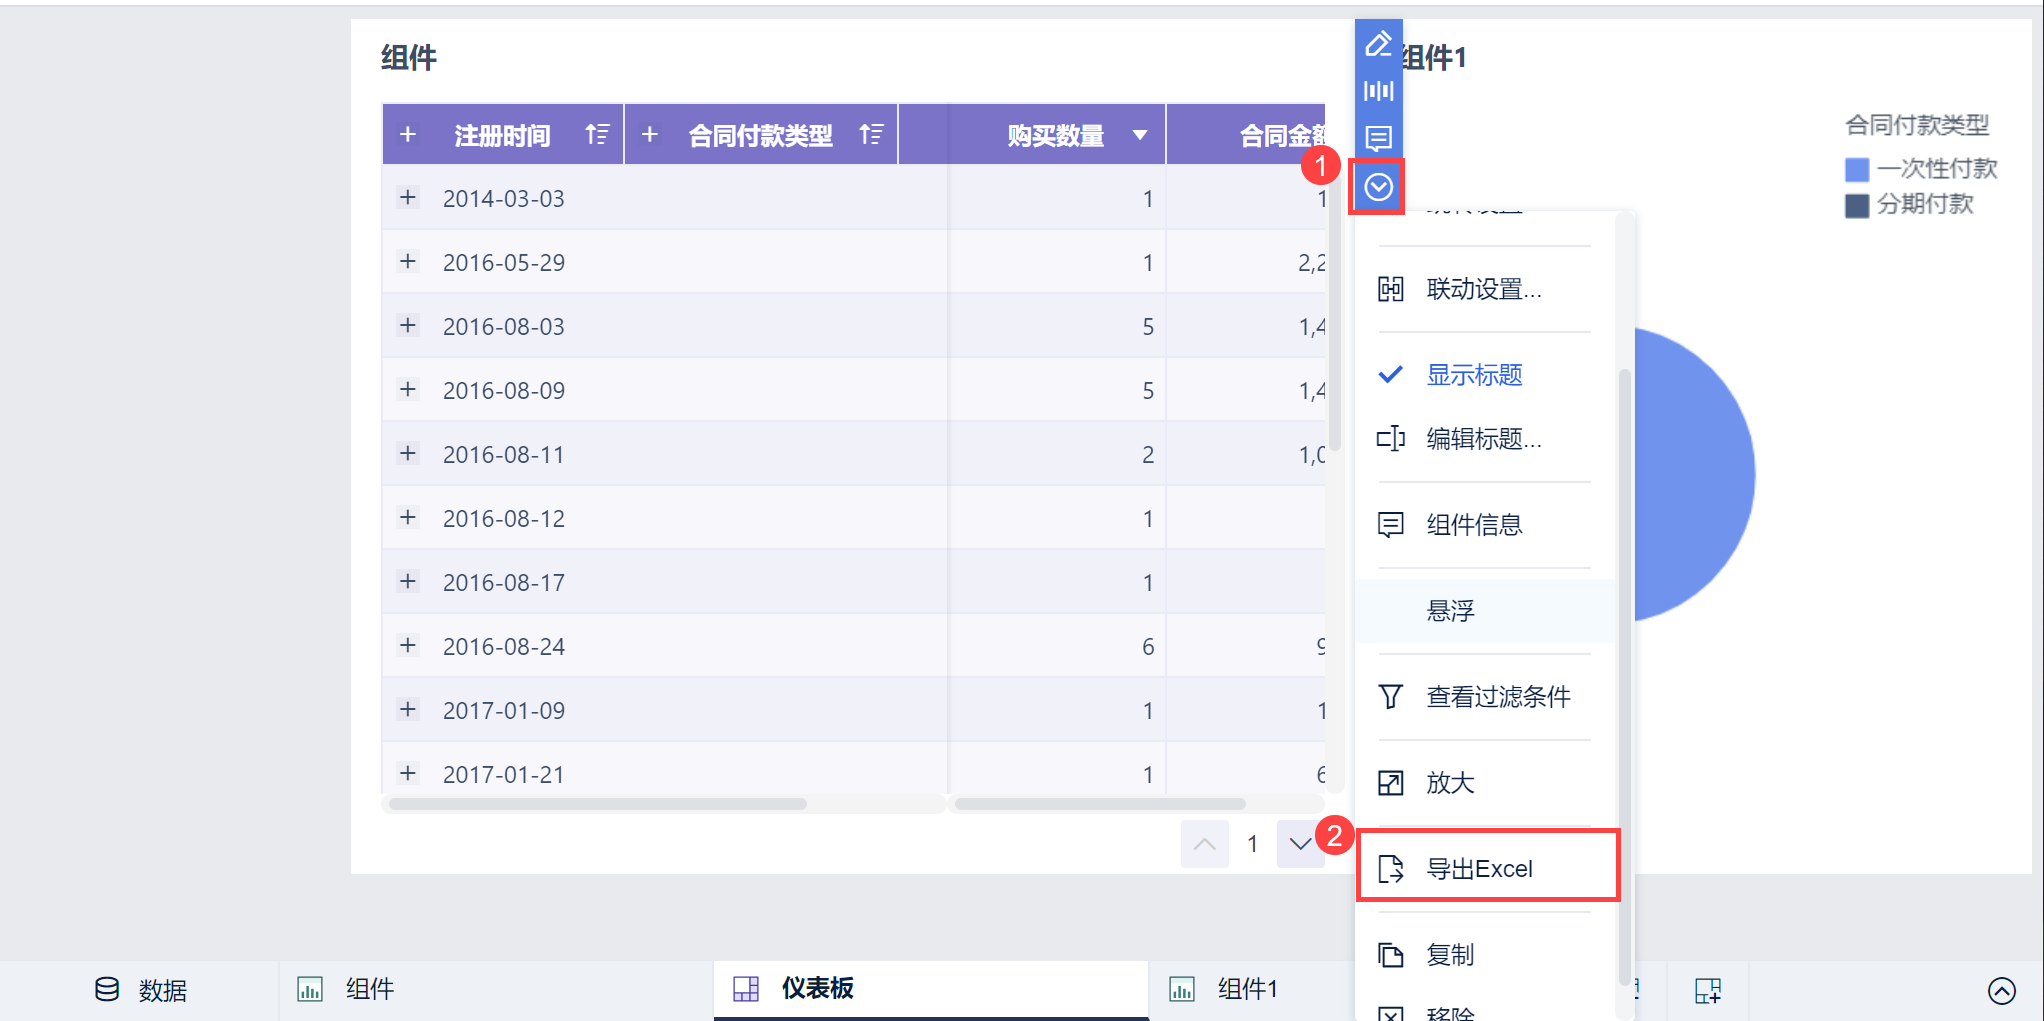Click the date cell 2016-08-24
Viewport: 2044px width, 1021px height.
[x=504, y=647]
